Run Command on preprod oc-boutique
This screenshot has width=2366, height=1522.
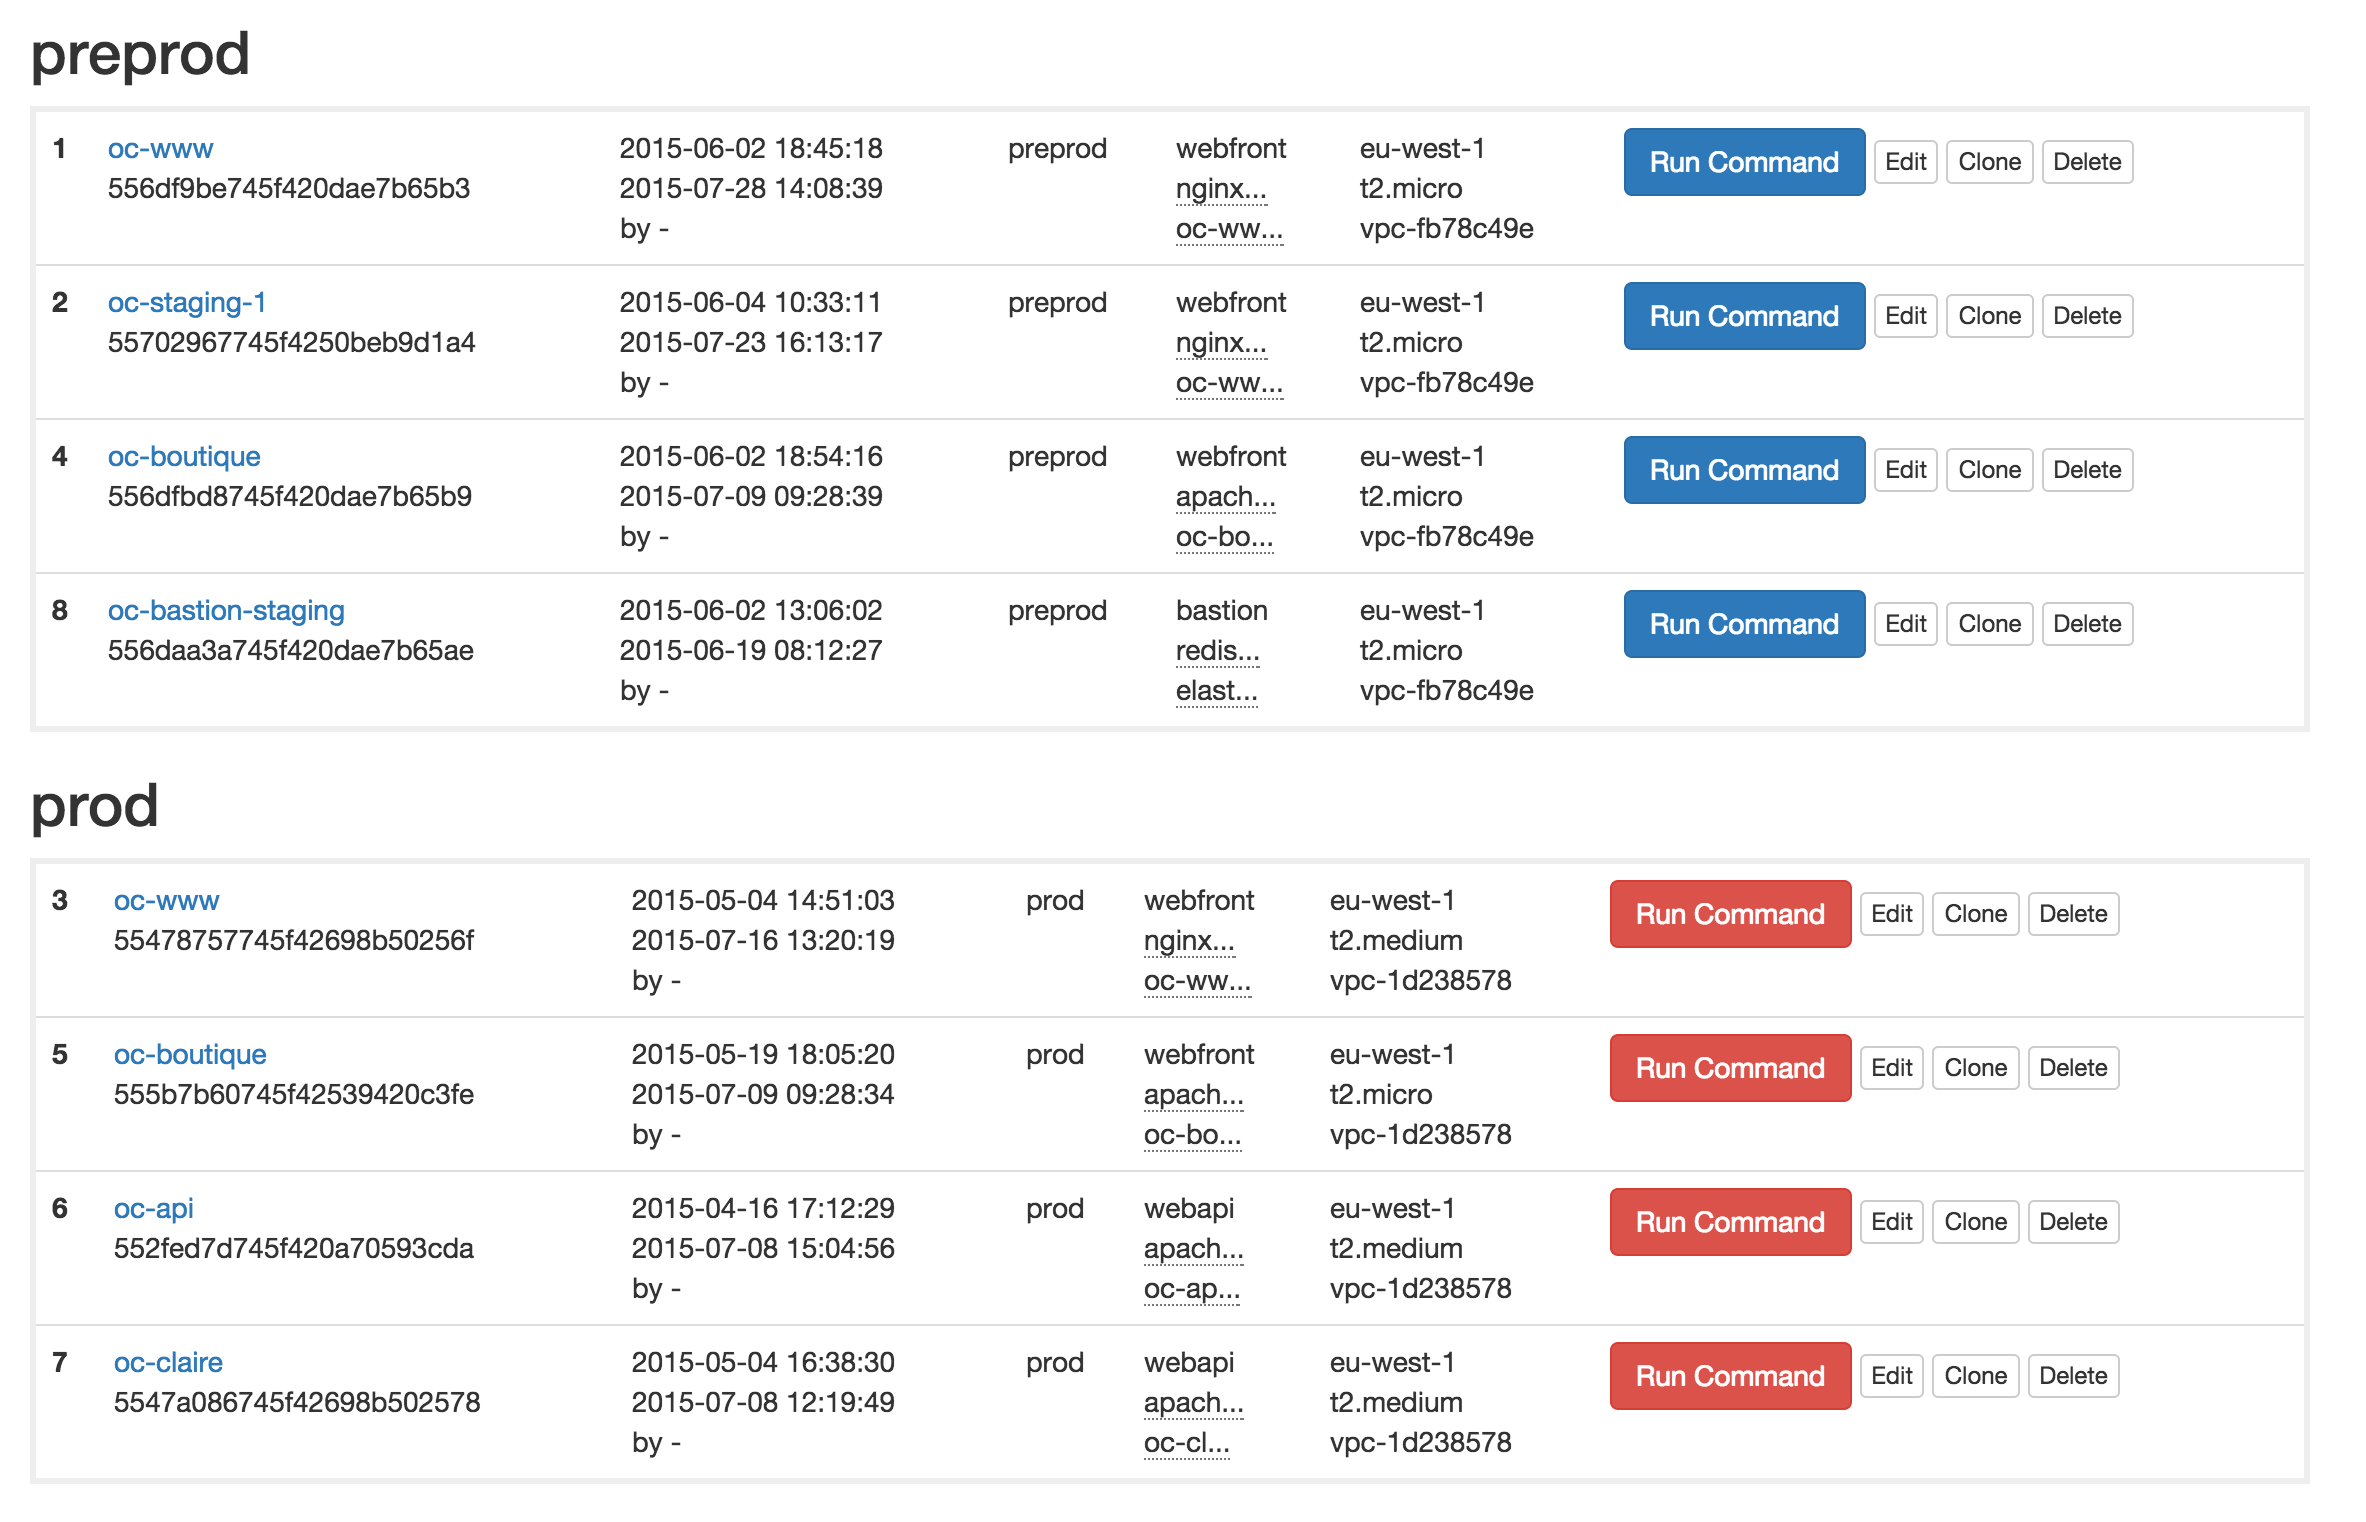tap(1743, 470)
